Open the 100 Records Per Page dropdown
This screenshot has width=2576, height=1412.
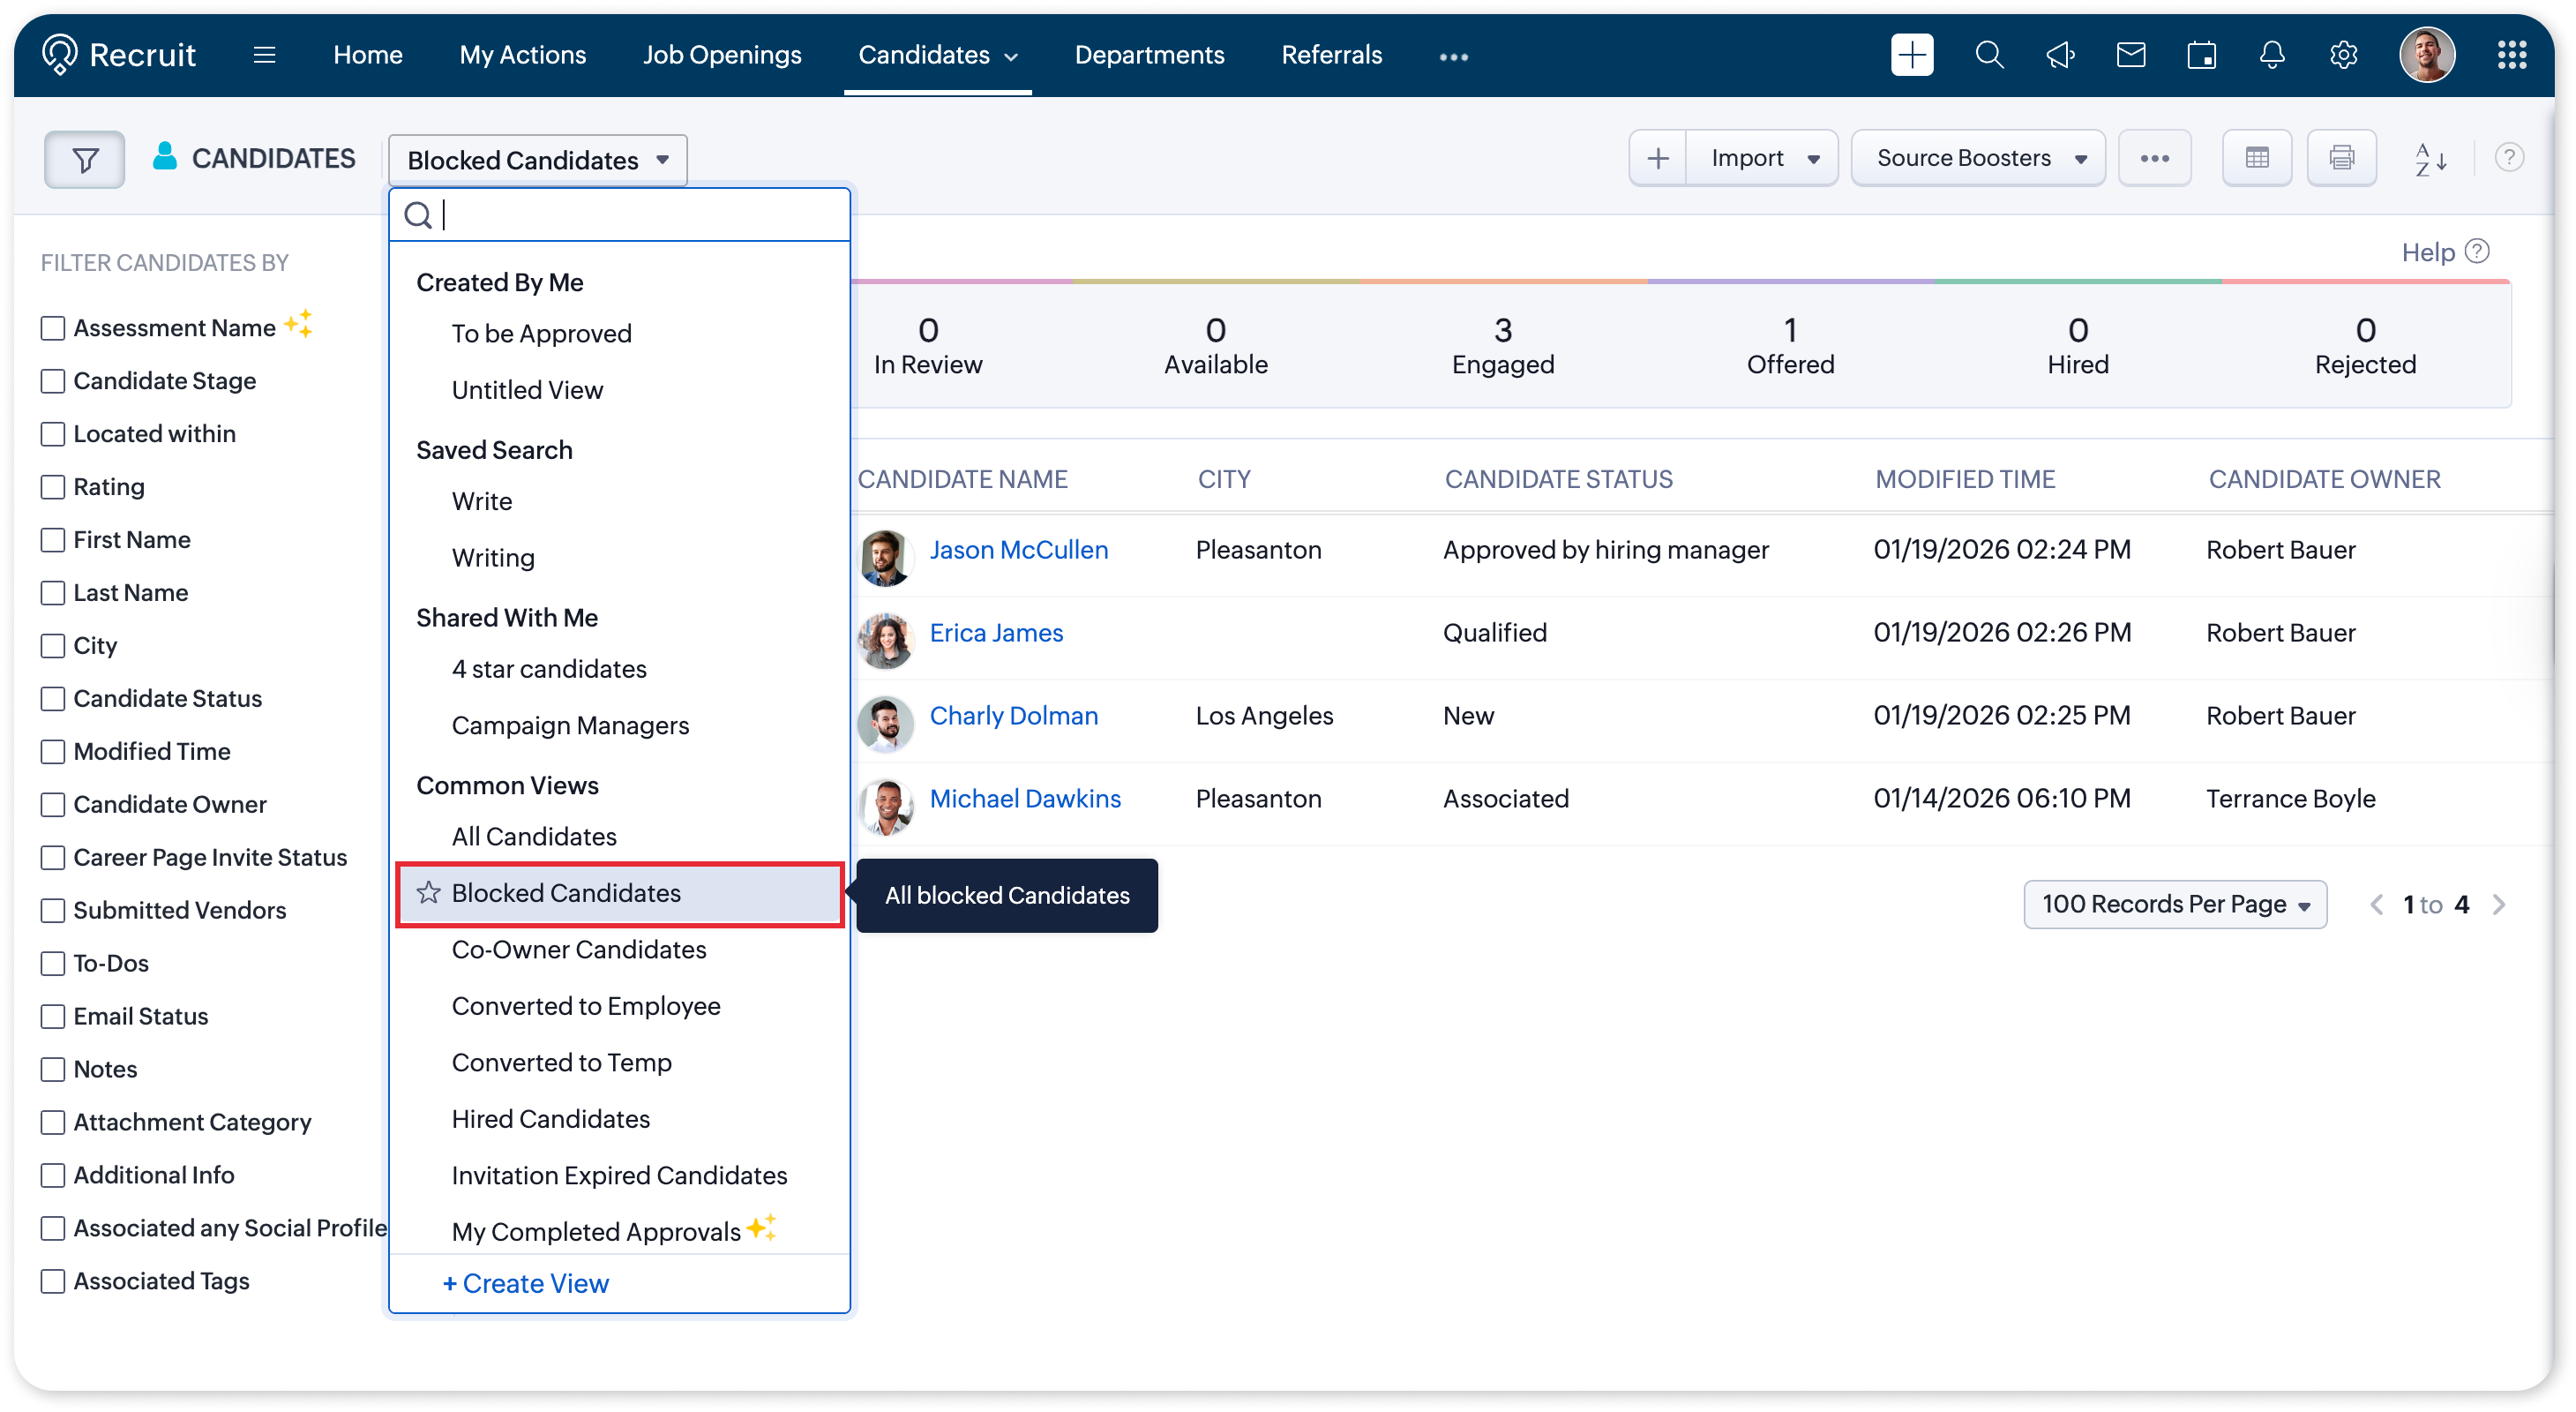pos(2175,904)
